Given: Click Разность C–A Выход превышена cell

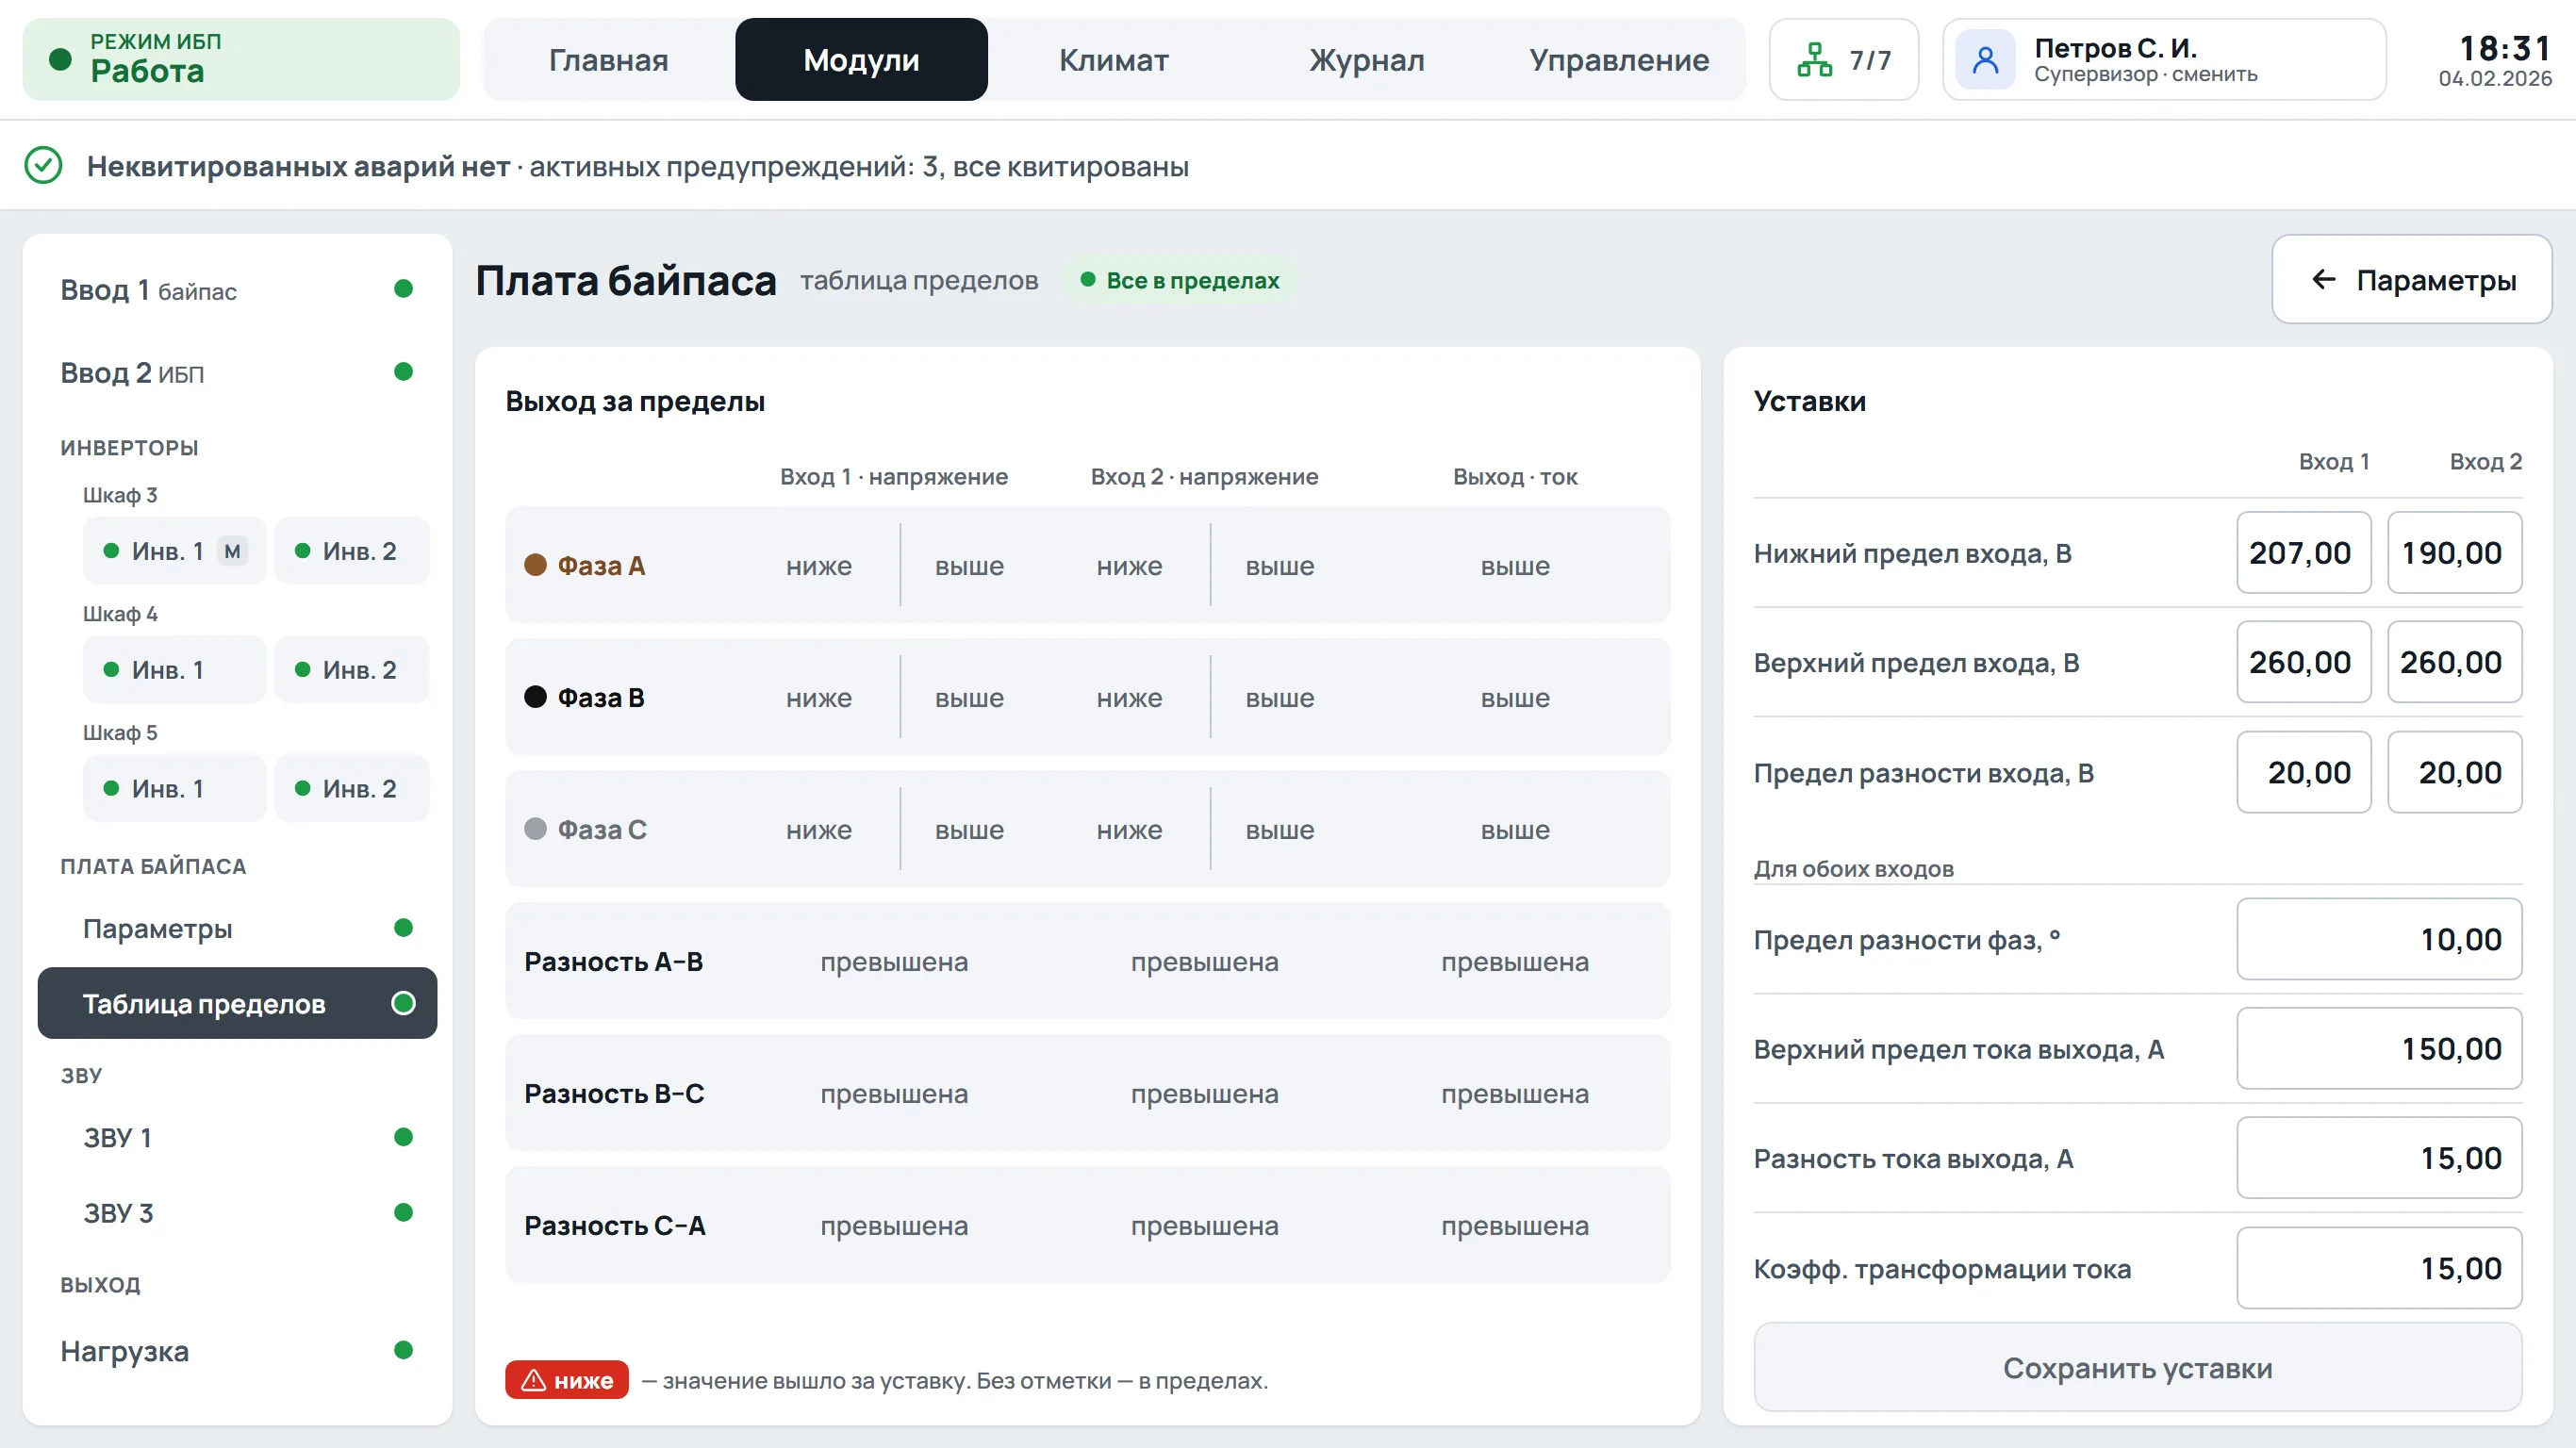Looking at the screenshot, I should tap(1515, 1226).
